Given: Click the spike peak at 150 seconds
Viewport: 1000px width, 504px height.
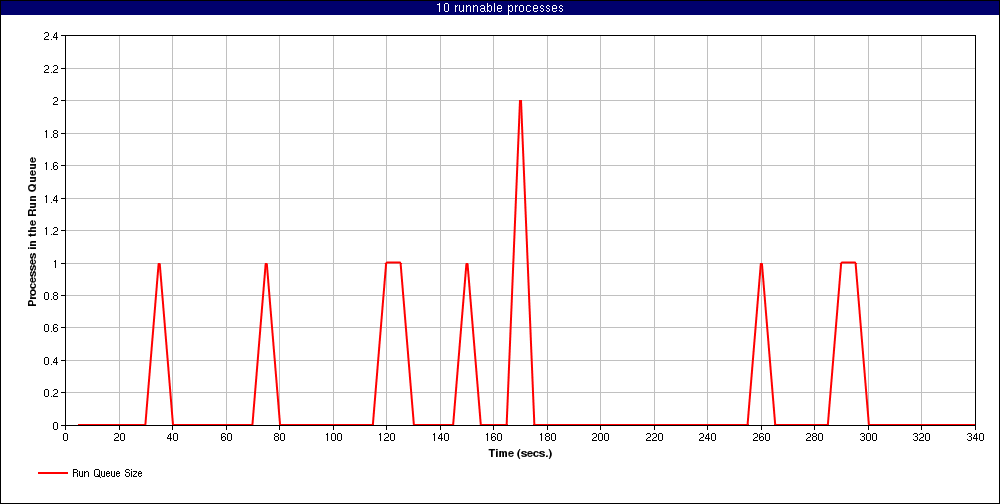Looking at the screenshot, I should click(467, 263).
